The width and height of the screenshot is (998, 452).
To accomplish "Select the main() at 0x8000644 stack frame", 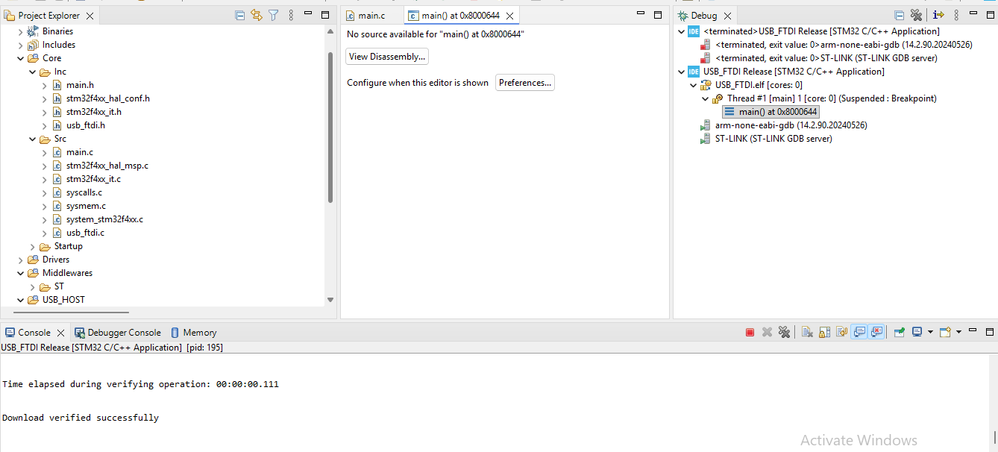I will [771, 112].
